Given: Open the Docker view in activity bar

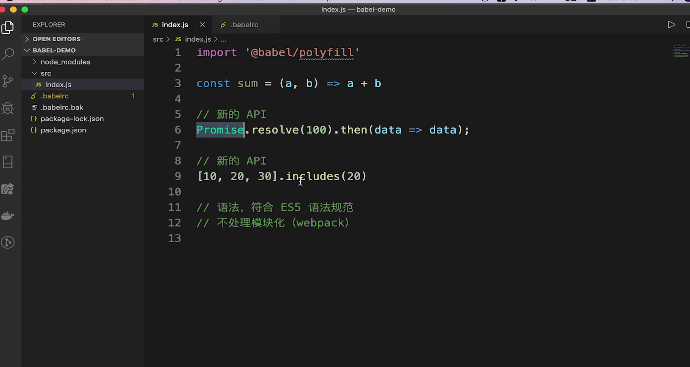Looking at the screenshot, I should (7, 216).
